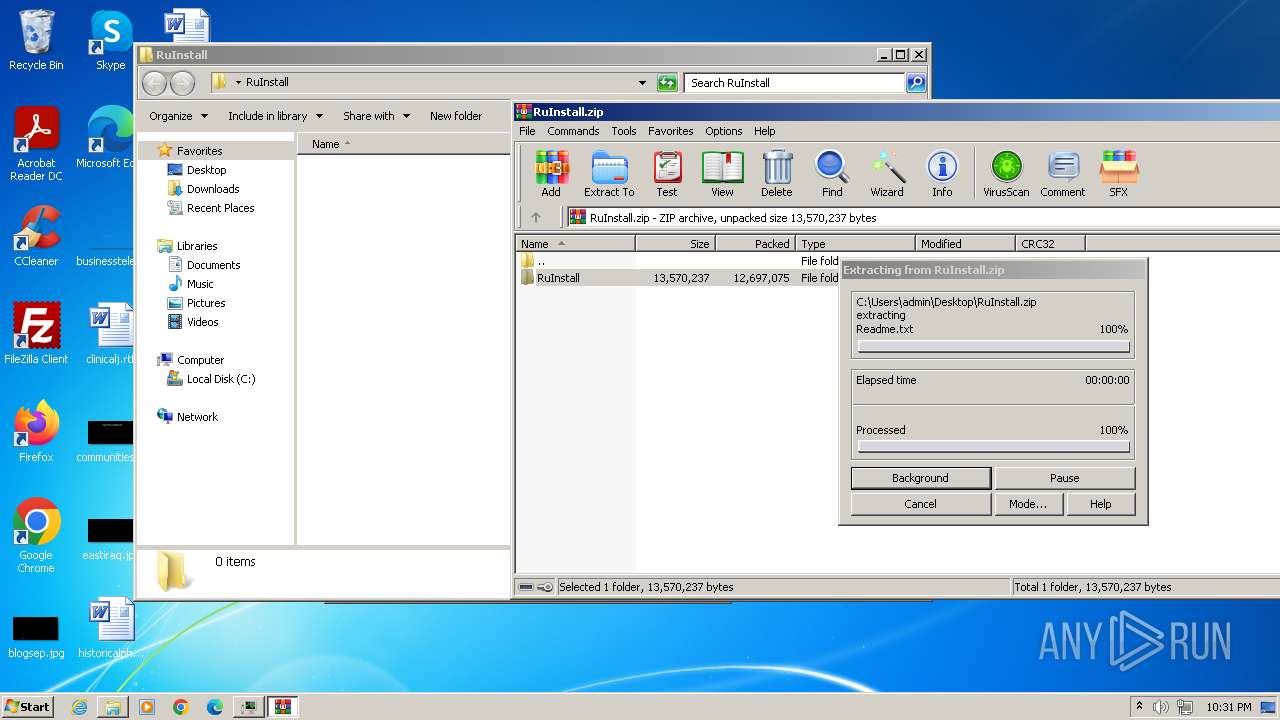This screenshot has width=1280, height=720.
Task: Show archive Info
Action: 942,174
